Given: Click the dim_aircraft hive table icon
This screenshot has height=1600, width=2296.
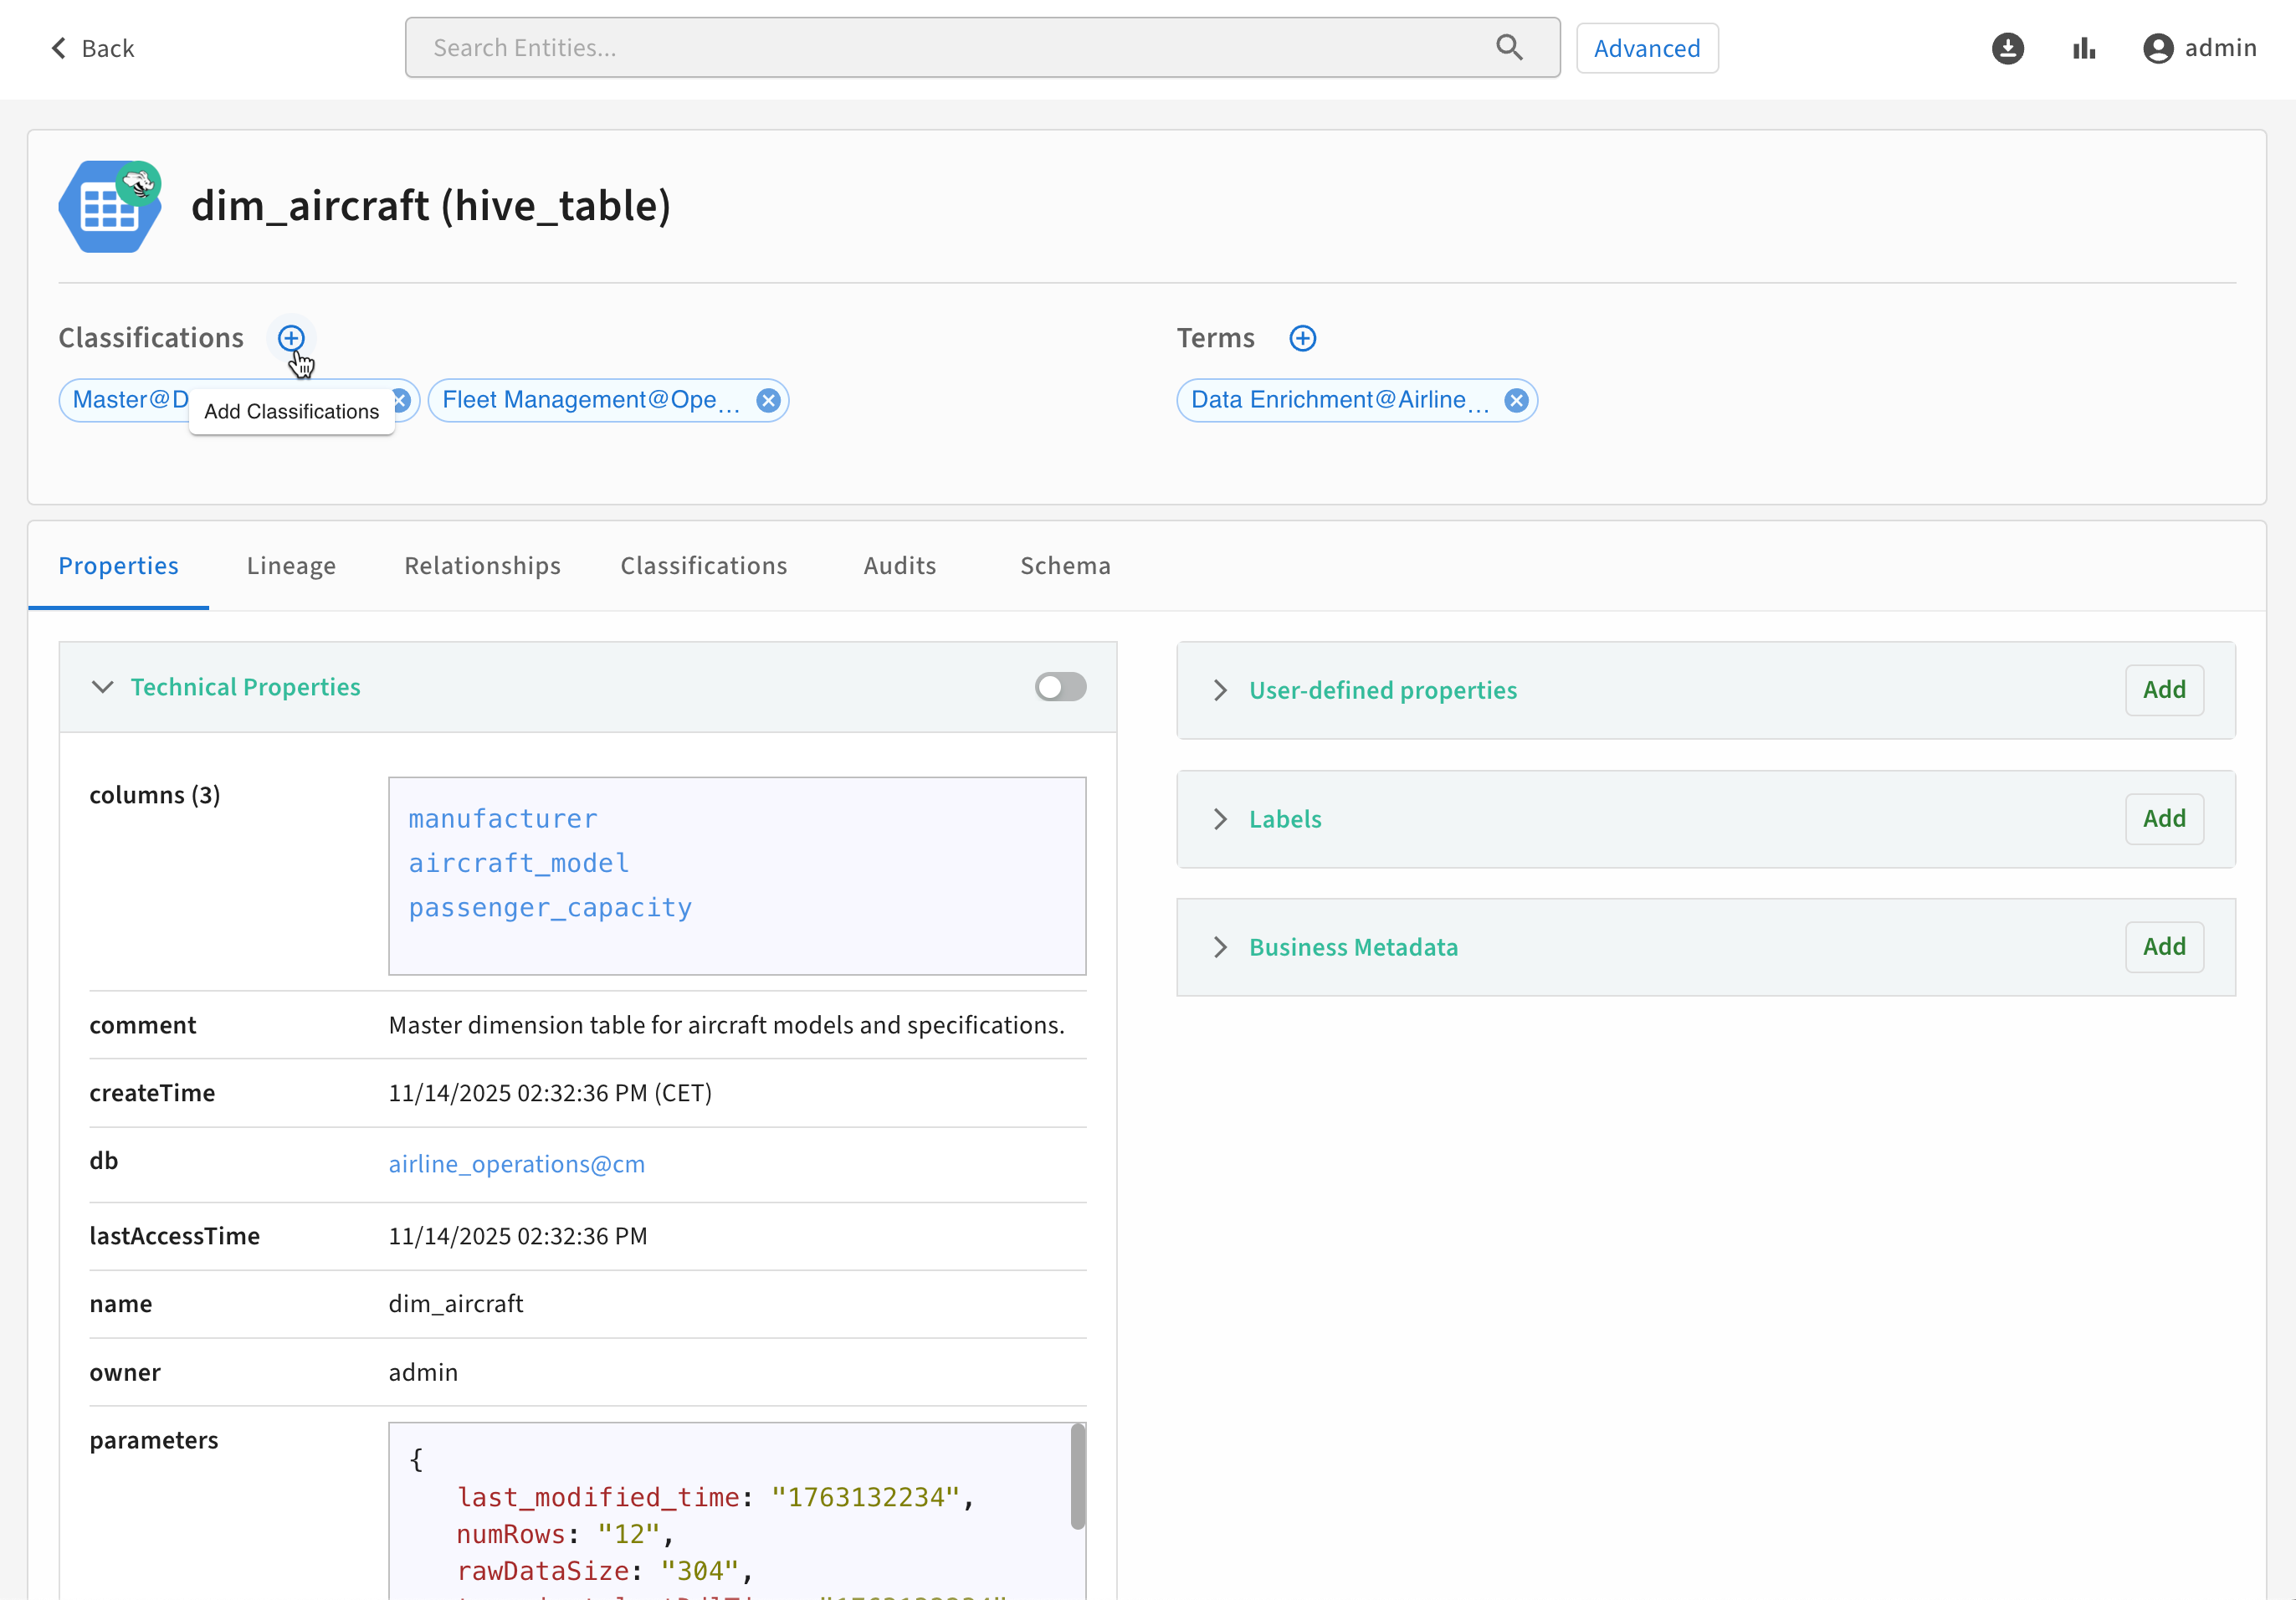Looking at the screenshot, I should (x=109, y=207).
